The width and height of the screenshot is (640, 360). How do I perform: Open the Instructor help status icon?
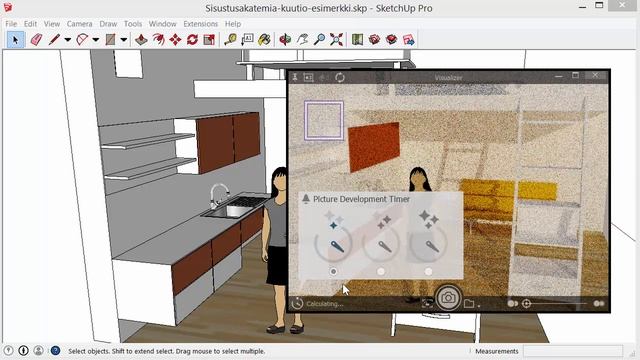[56, 351]
